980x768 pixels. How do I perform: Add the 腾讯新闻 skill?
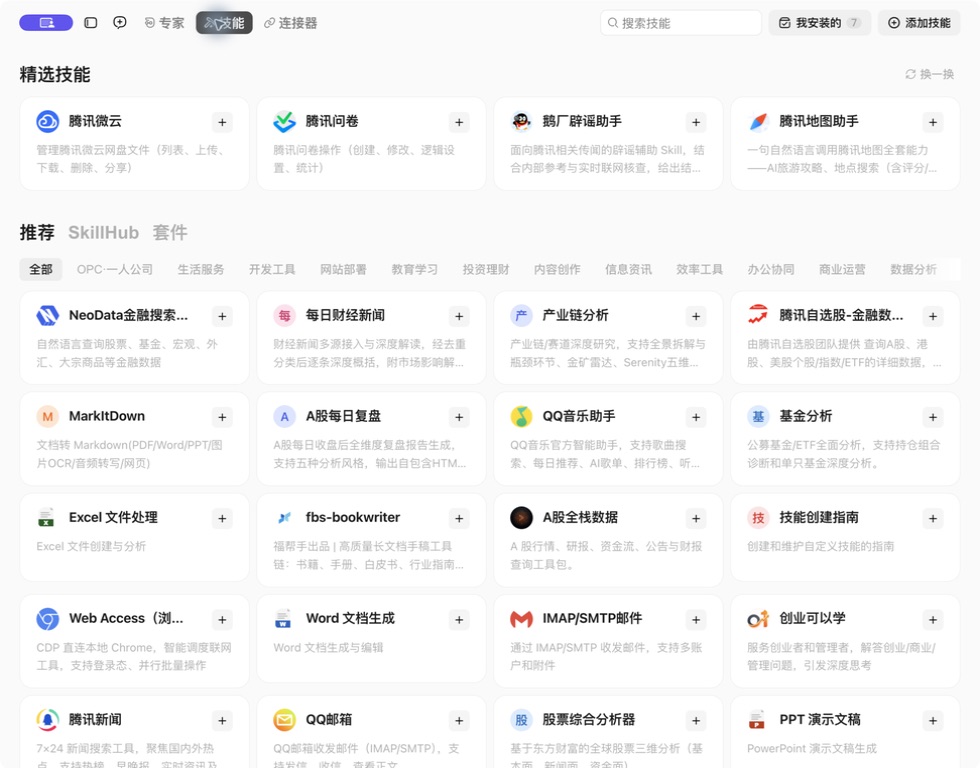coord(222,721)
